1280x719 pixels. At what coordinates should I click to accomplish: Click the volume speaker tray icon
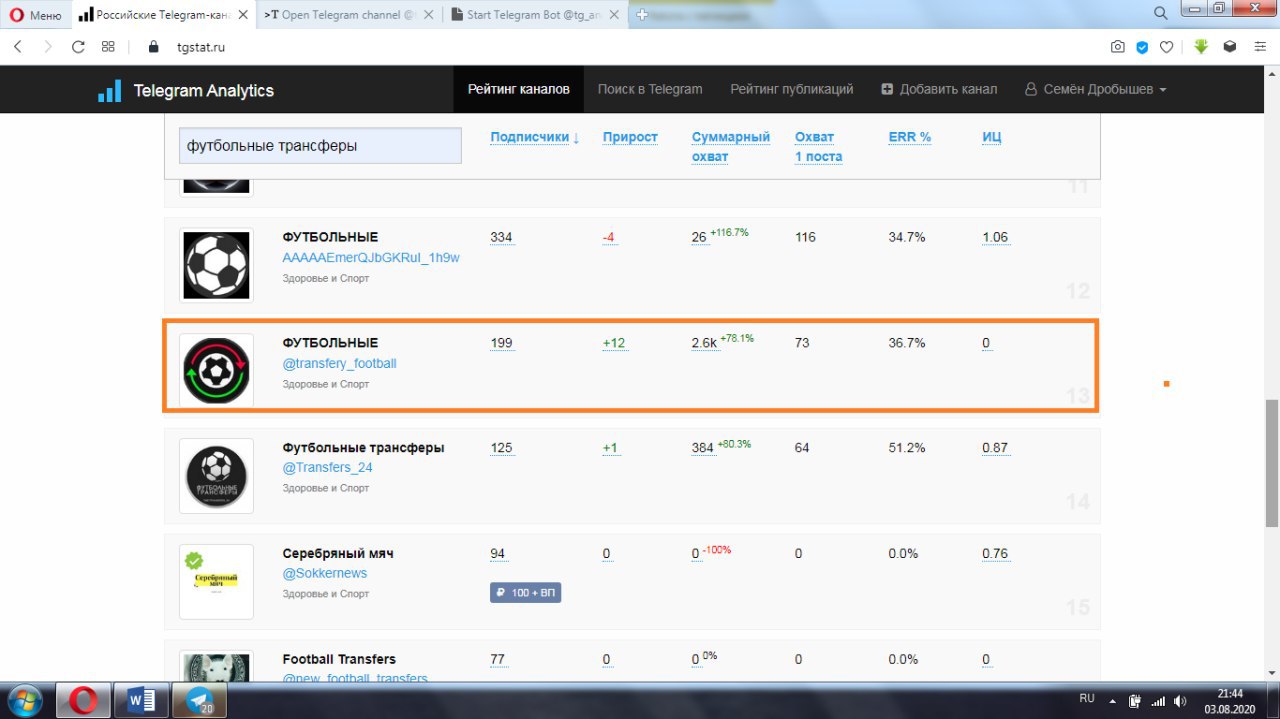[x=1181, y=701]
